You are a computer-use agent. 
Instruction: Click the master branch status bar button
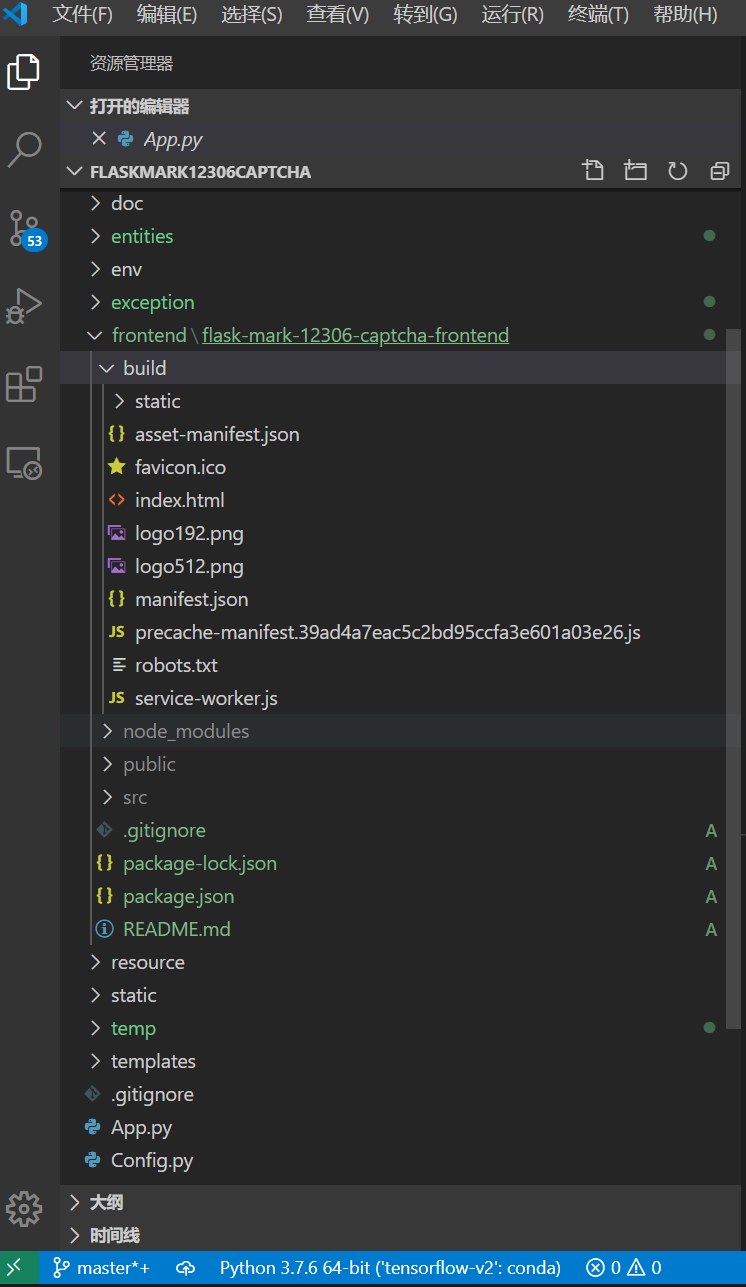(x=102, y=1268)
